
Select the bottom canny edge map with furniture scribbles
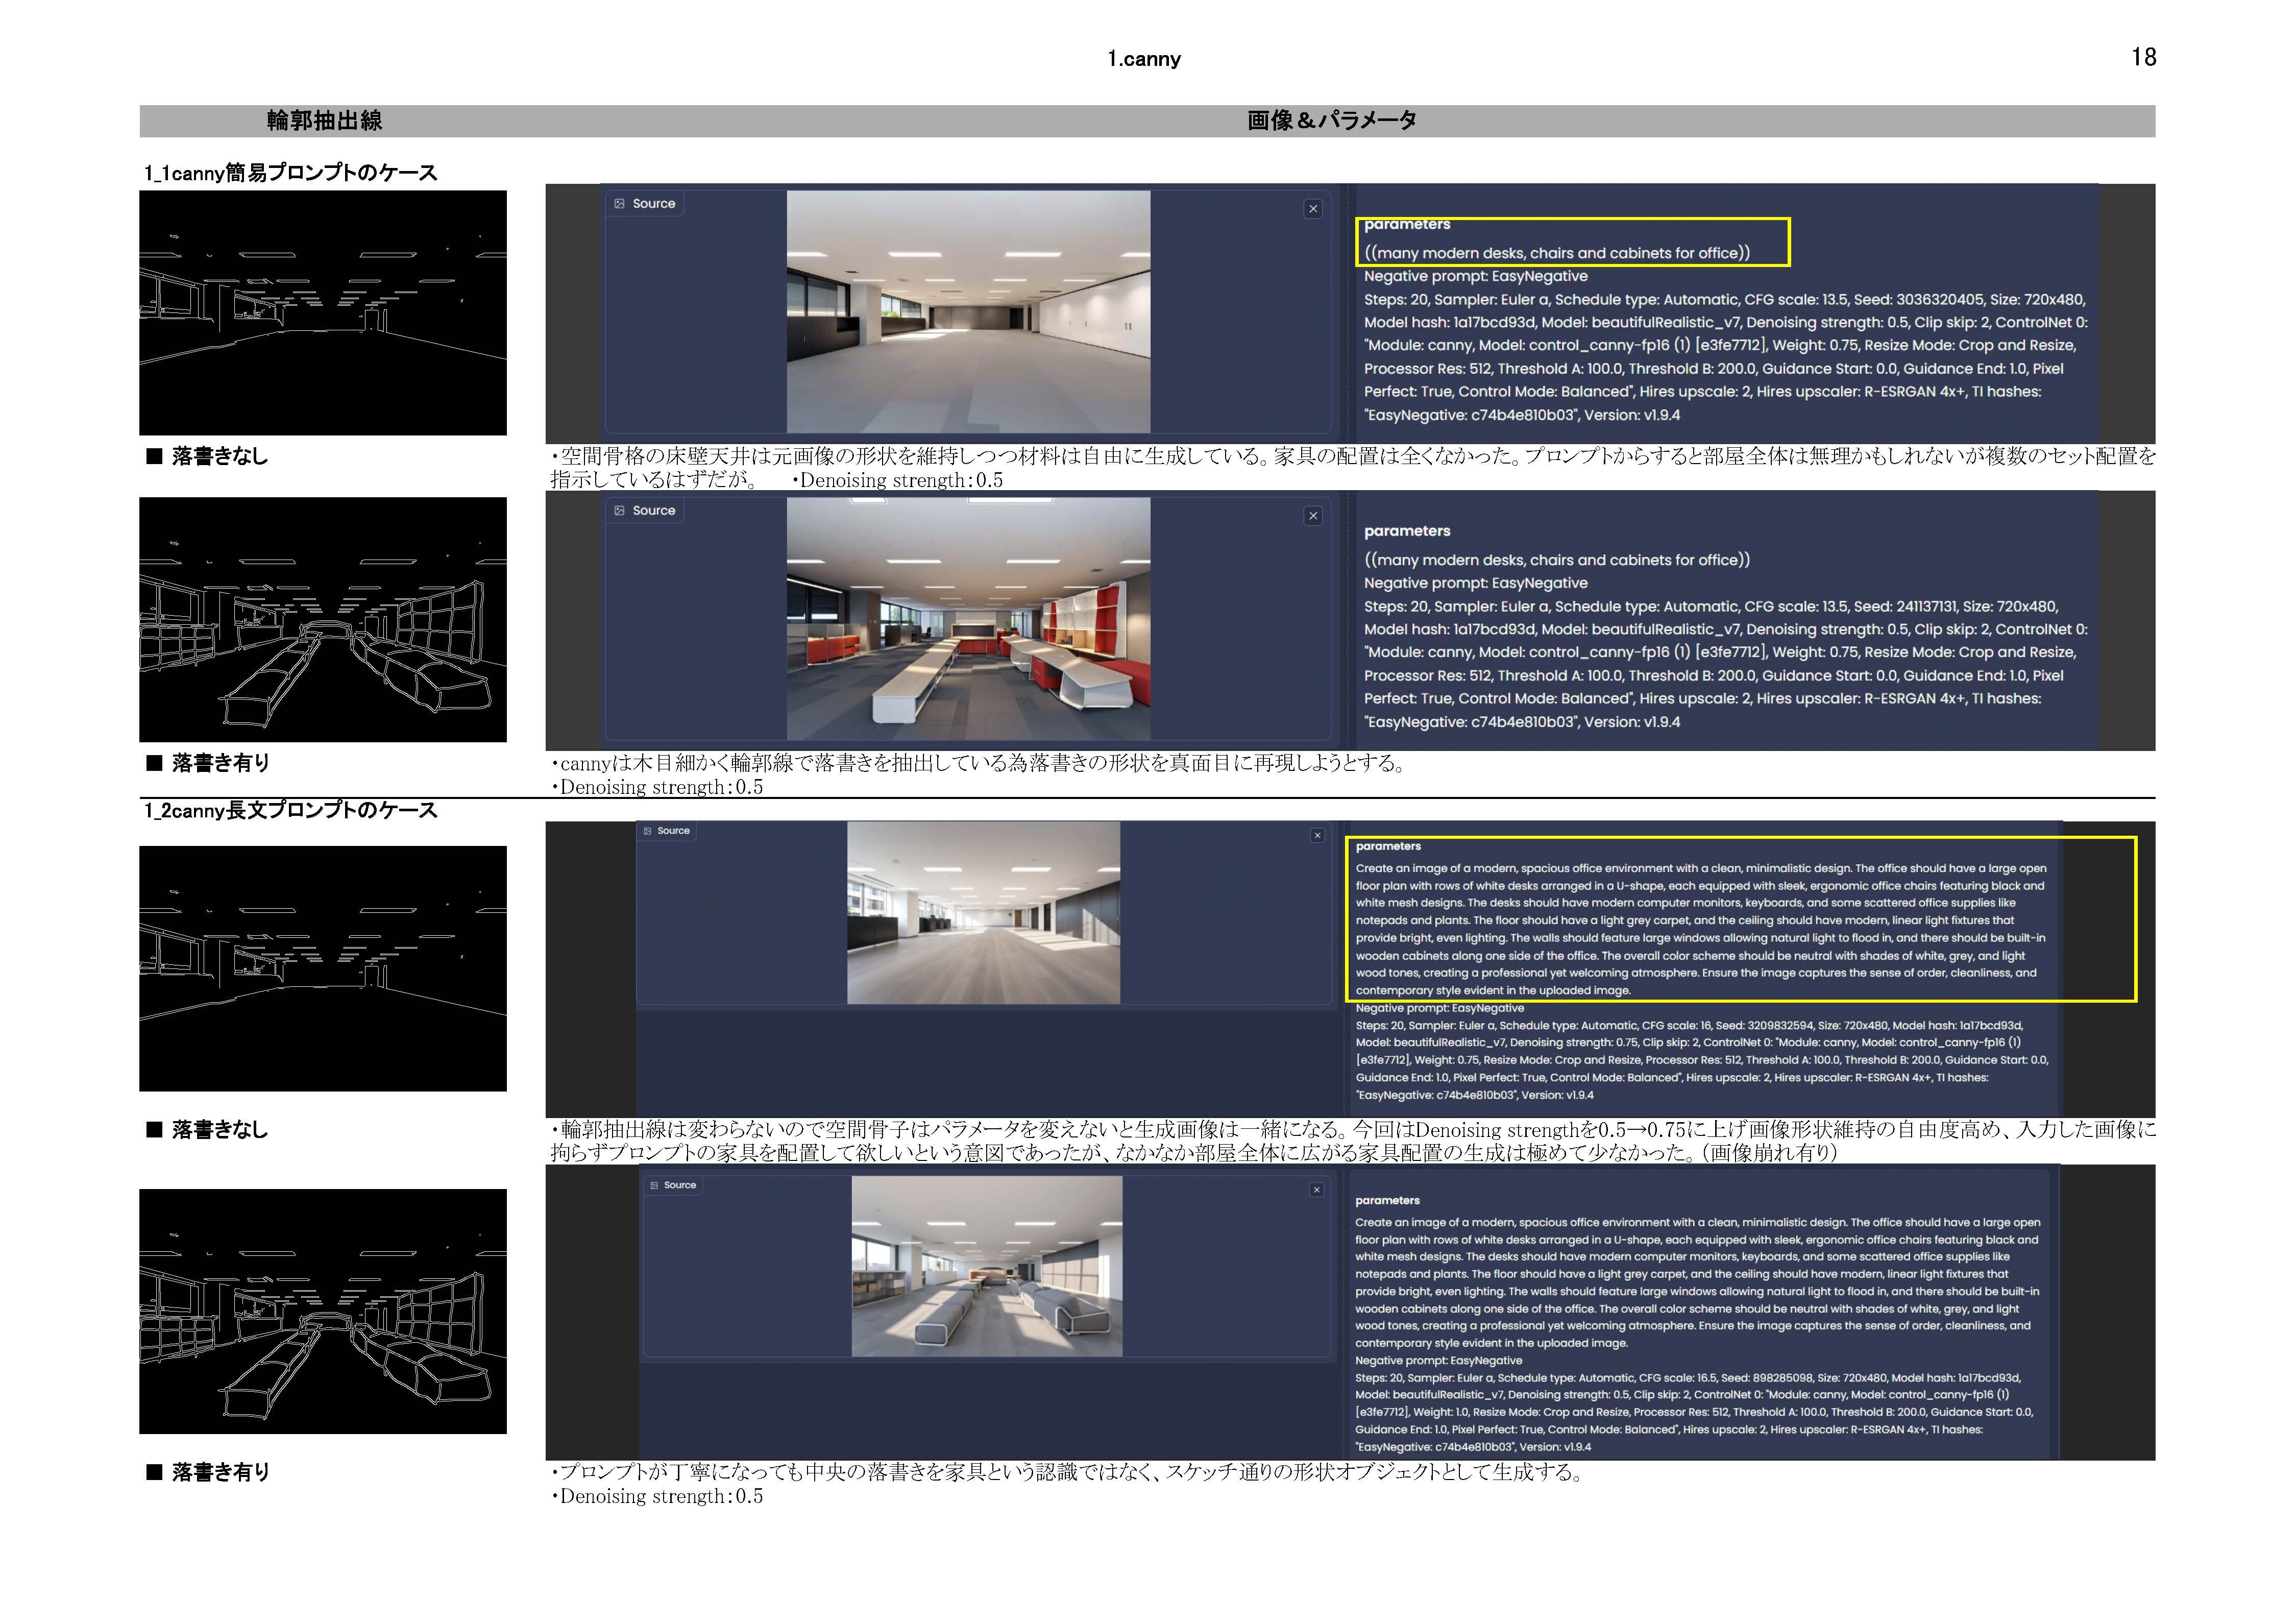point(323,1311)
